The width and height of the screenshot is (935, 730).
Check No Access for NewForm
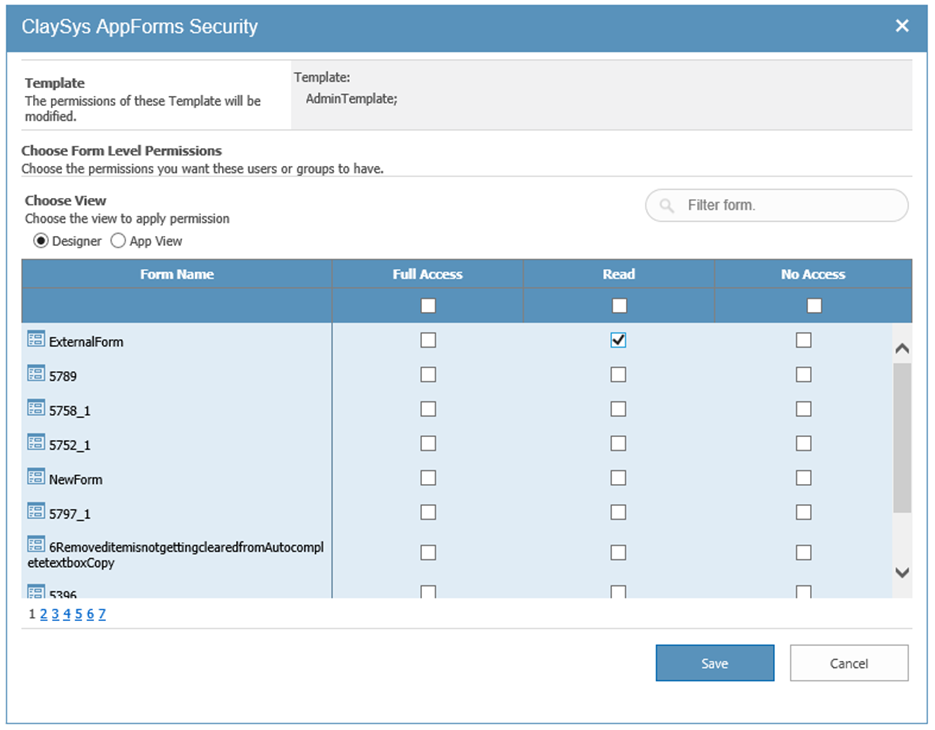(804, 478)
